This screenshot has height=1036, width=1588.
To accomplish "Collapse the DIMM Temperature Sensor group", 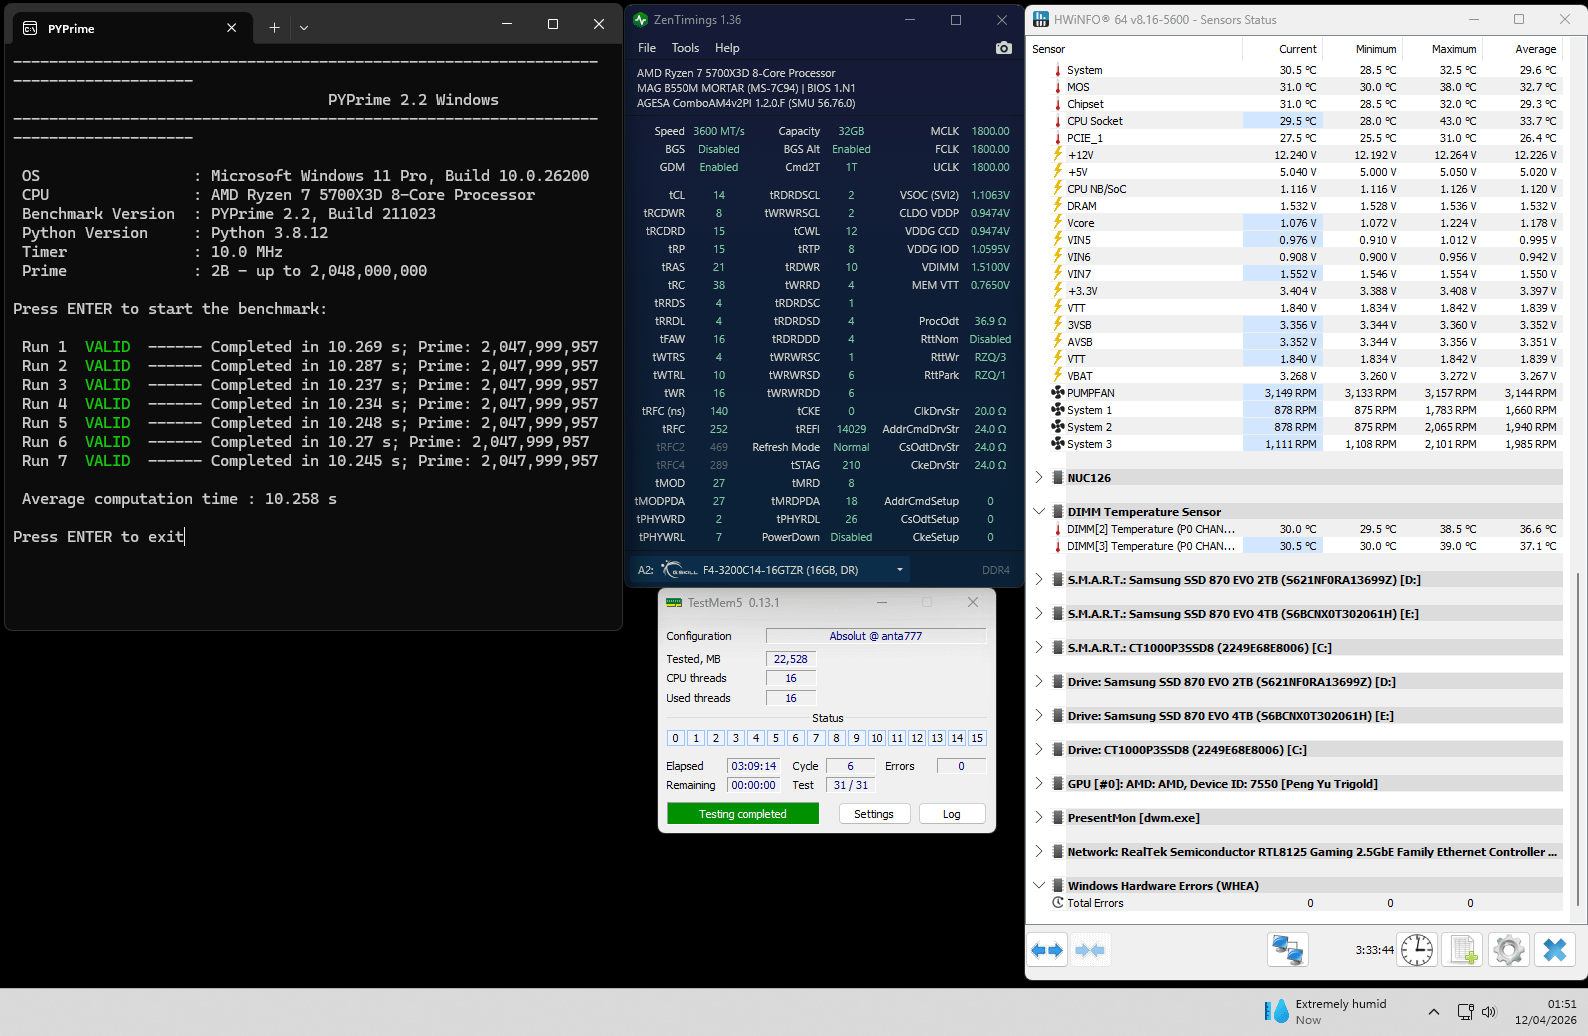I will [1039, 512].
